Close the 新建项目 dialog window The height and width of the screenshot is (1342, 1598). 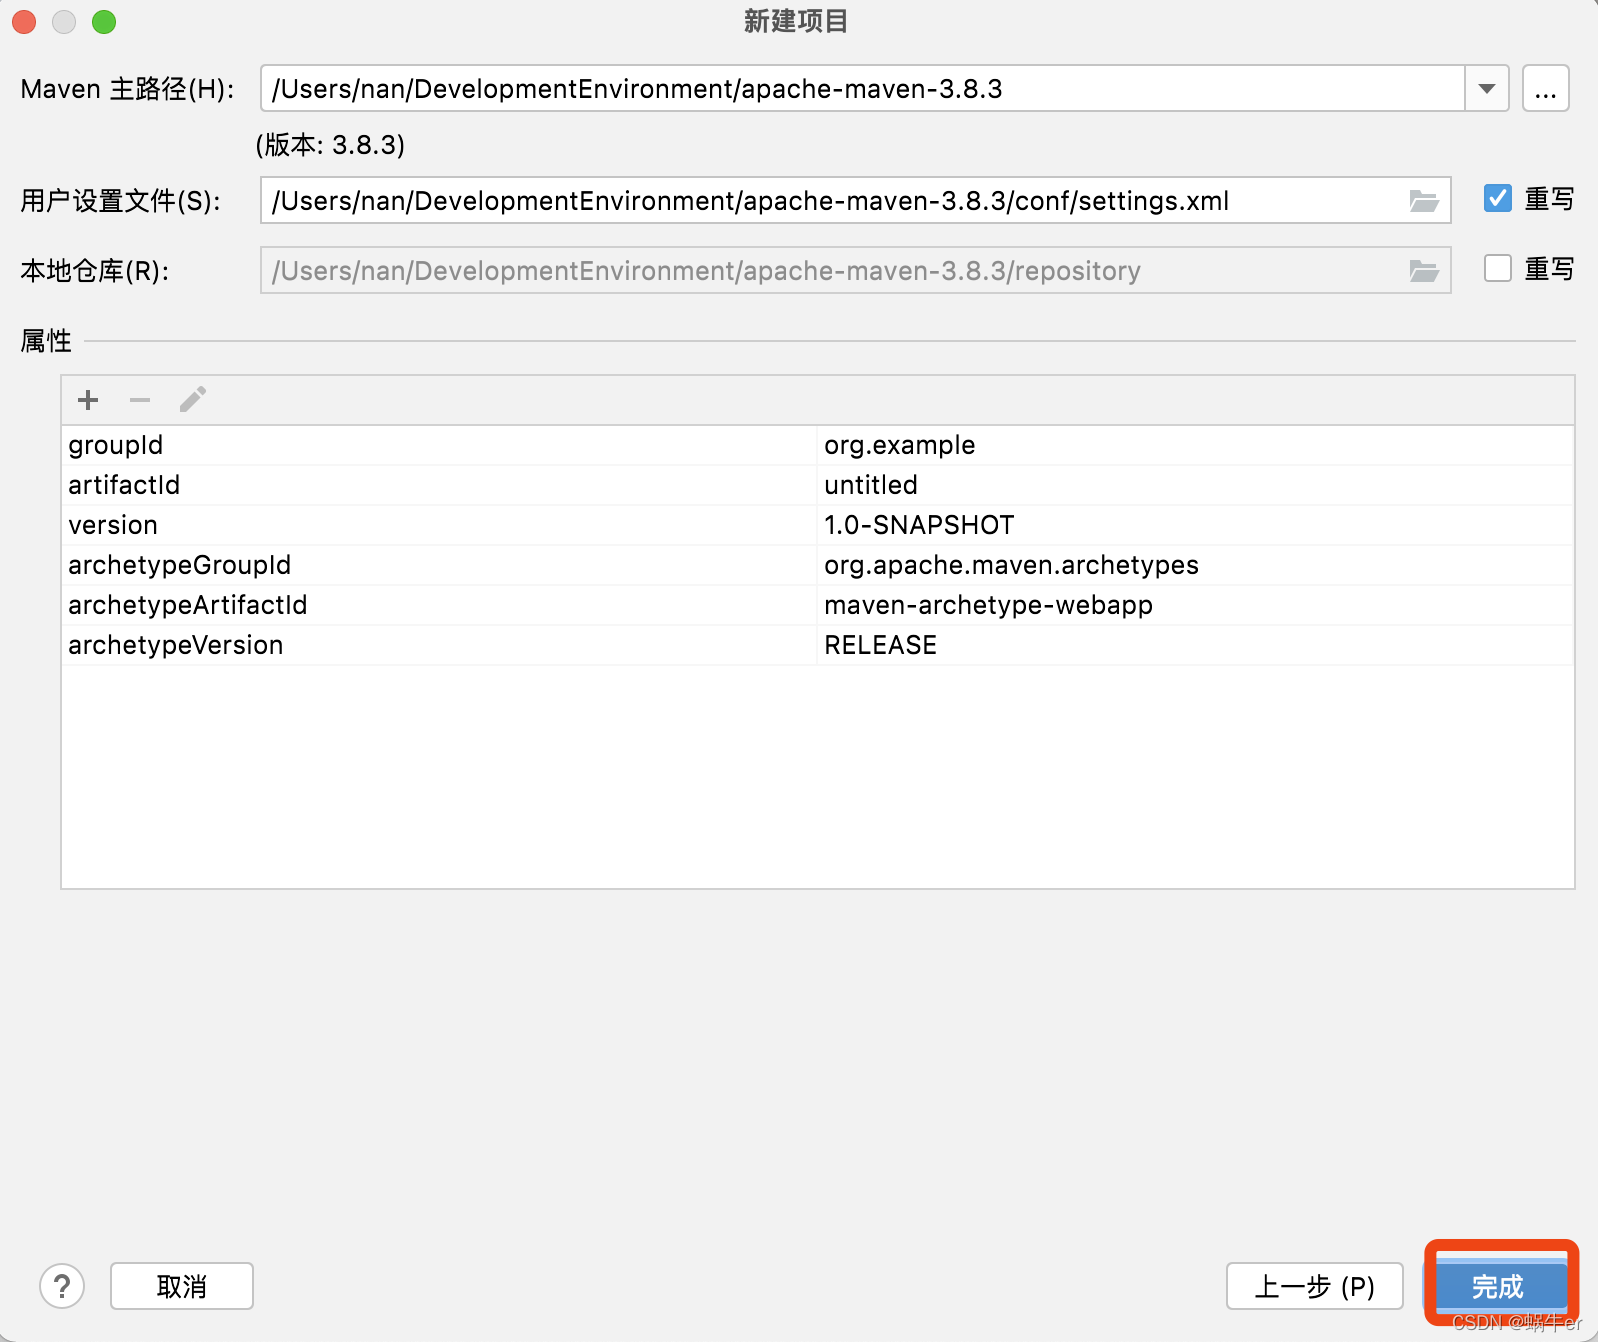(x=24, y=21)
